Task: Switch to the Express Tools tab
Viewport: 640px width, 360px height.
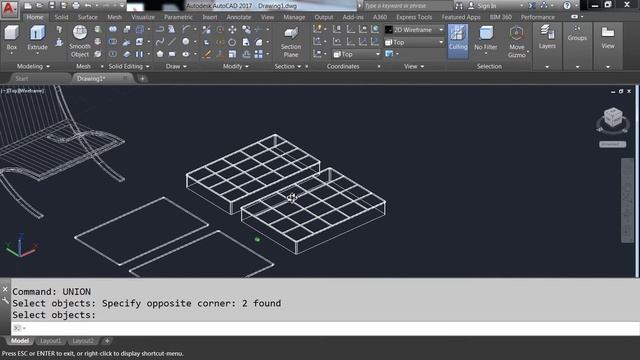Action: pyautogui.click(x=414, y=17)
